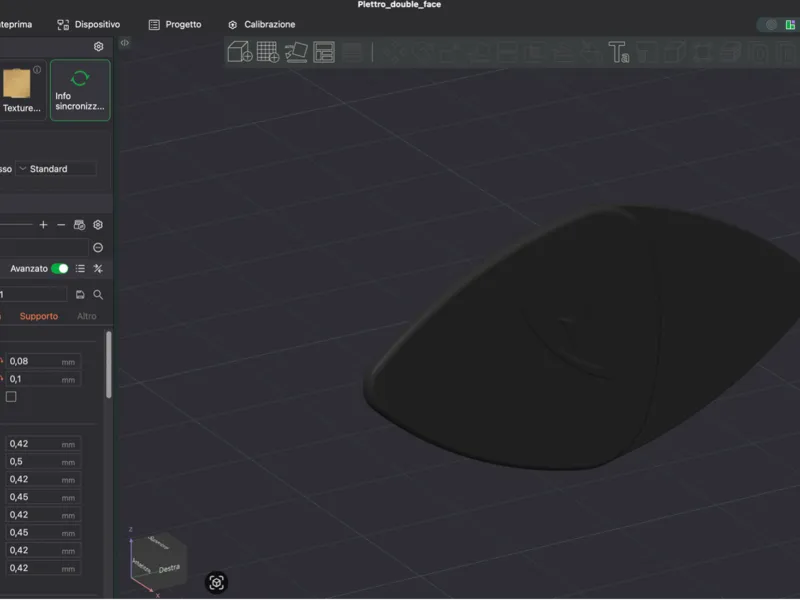Image resolution: width=800 pixels, height=600 pixels.
Task: Click the search icon in process settings
Action: (x=98, y=294)
